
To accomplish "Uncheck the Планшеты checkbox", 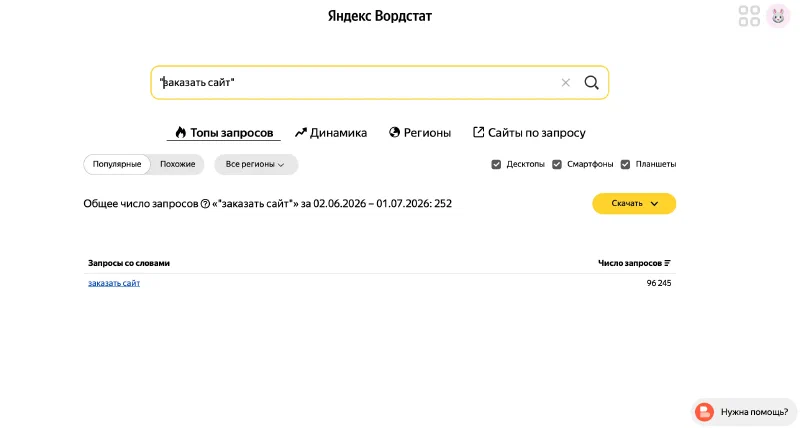I will (x=625, y=164).
